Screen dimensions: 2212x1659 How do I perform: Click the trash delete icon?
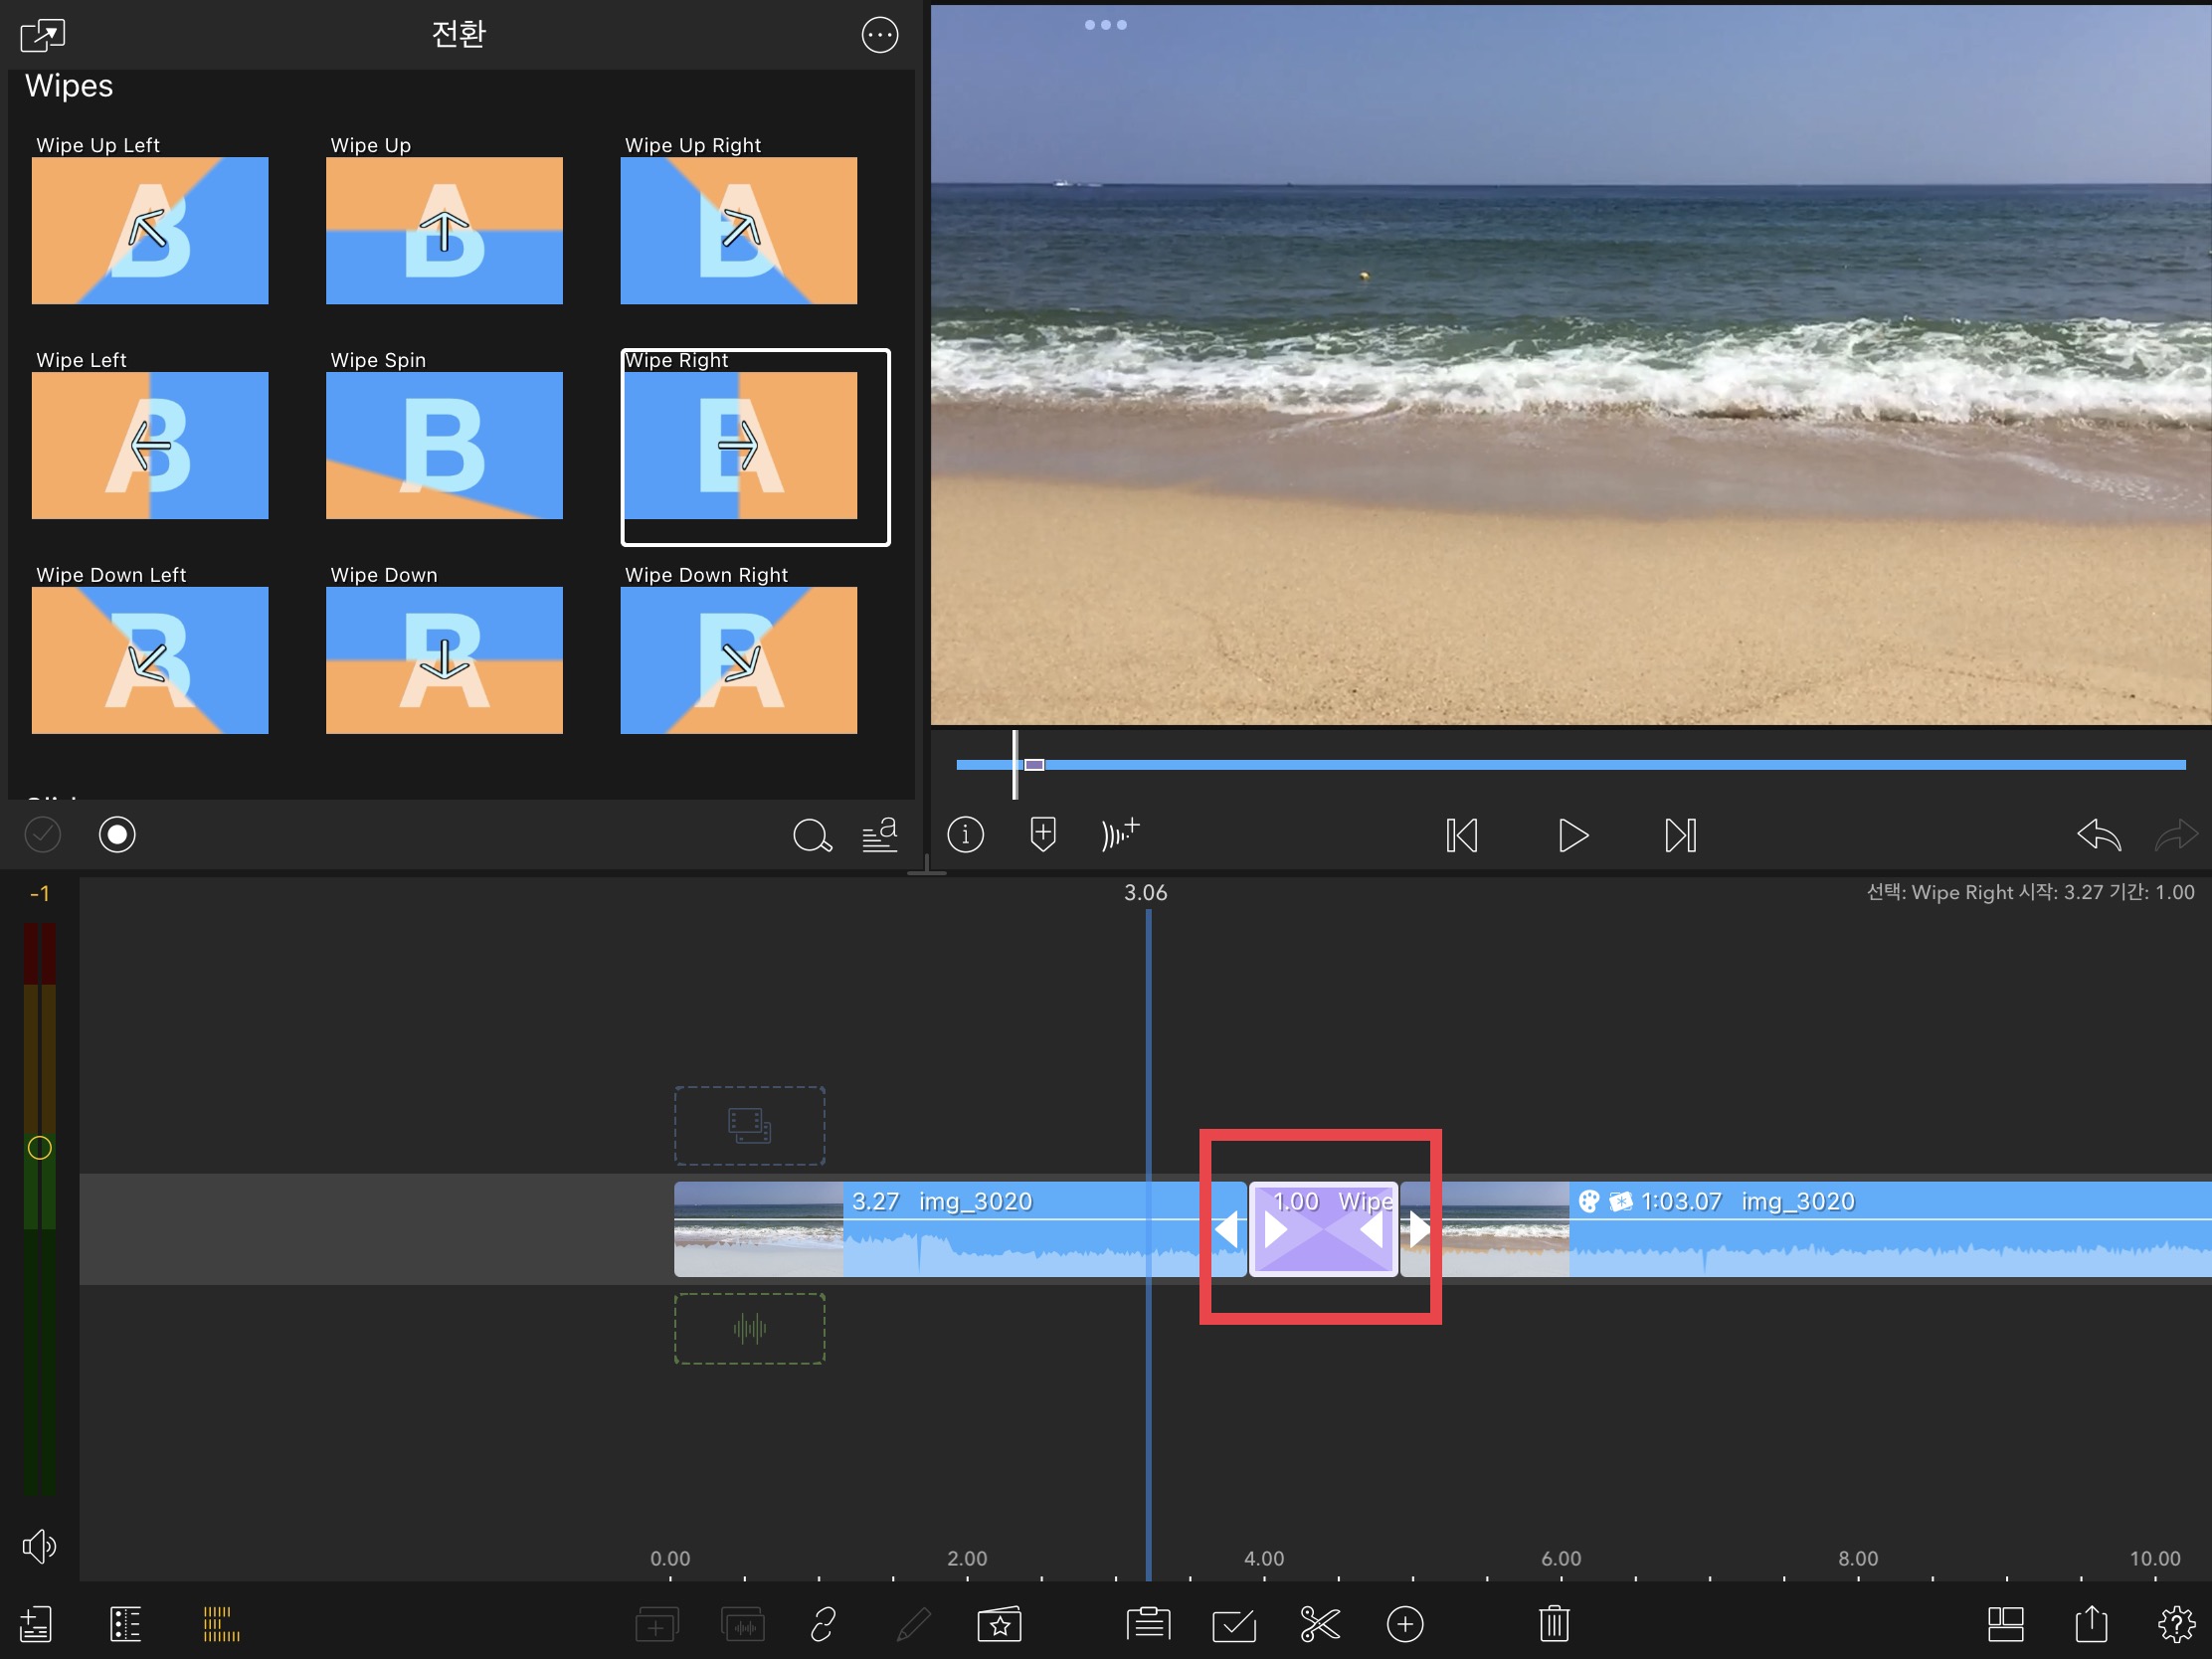point(1553,1624)
